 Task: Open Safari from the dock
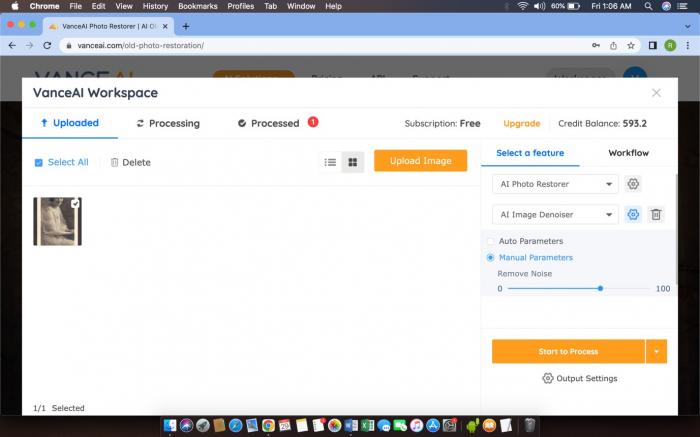point(236,425)
